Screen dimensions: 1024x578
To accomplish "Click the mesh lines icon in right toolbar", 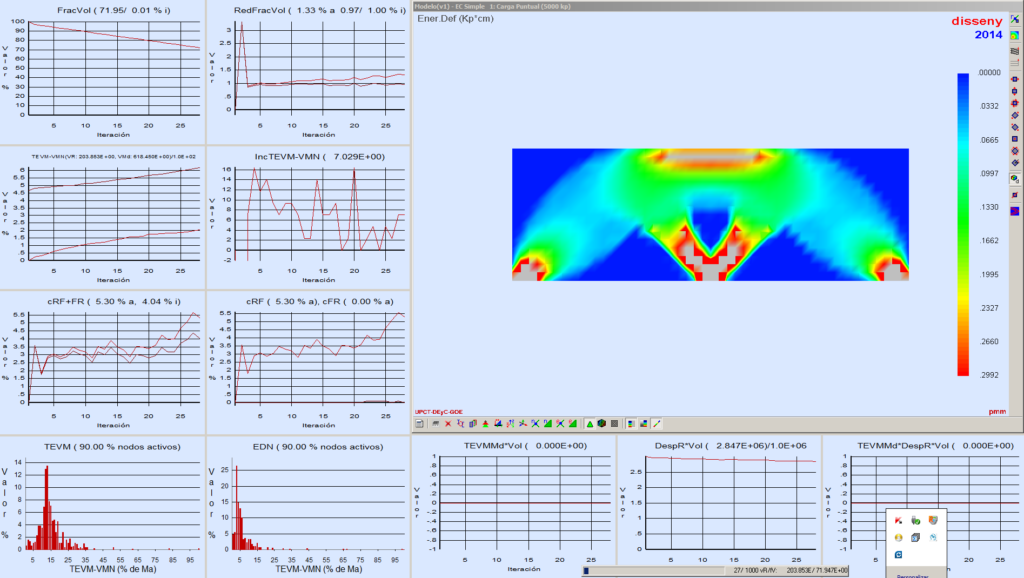I will click(x=1015, y=51).
